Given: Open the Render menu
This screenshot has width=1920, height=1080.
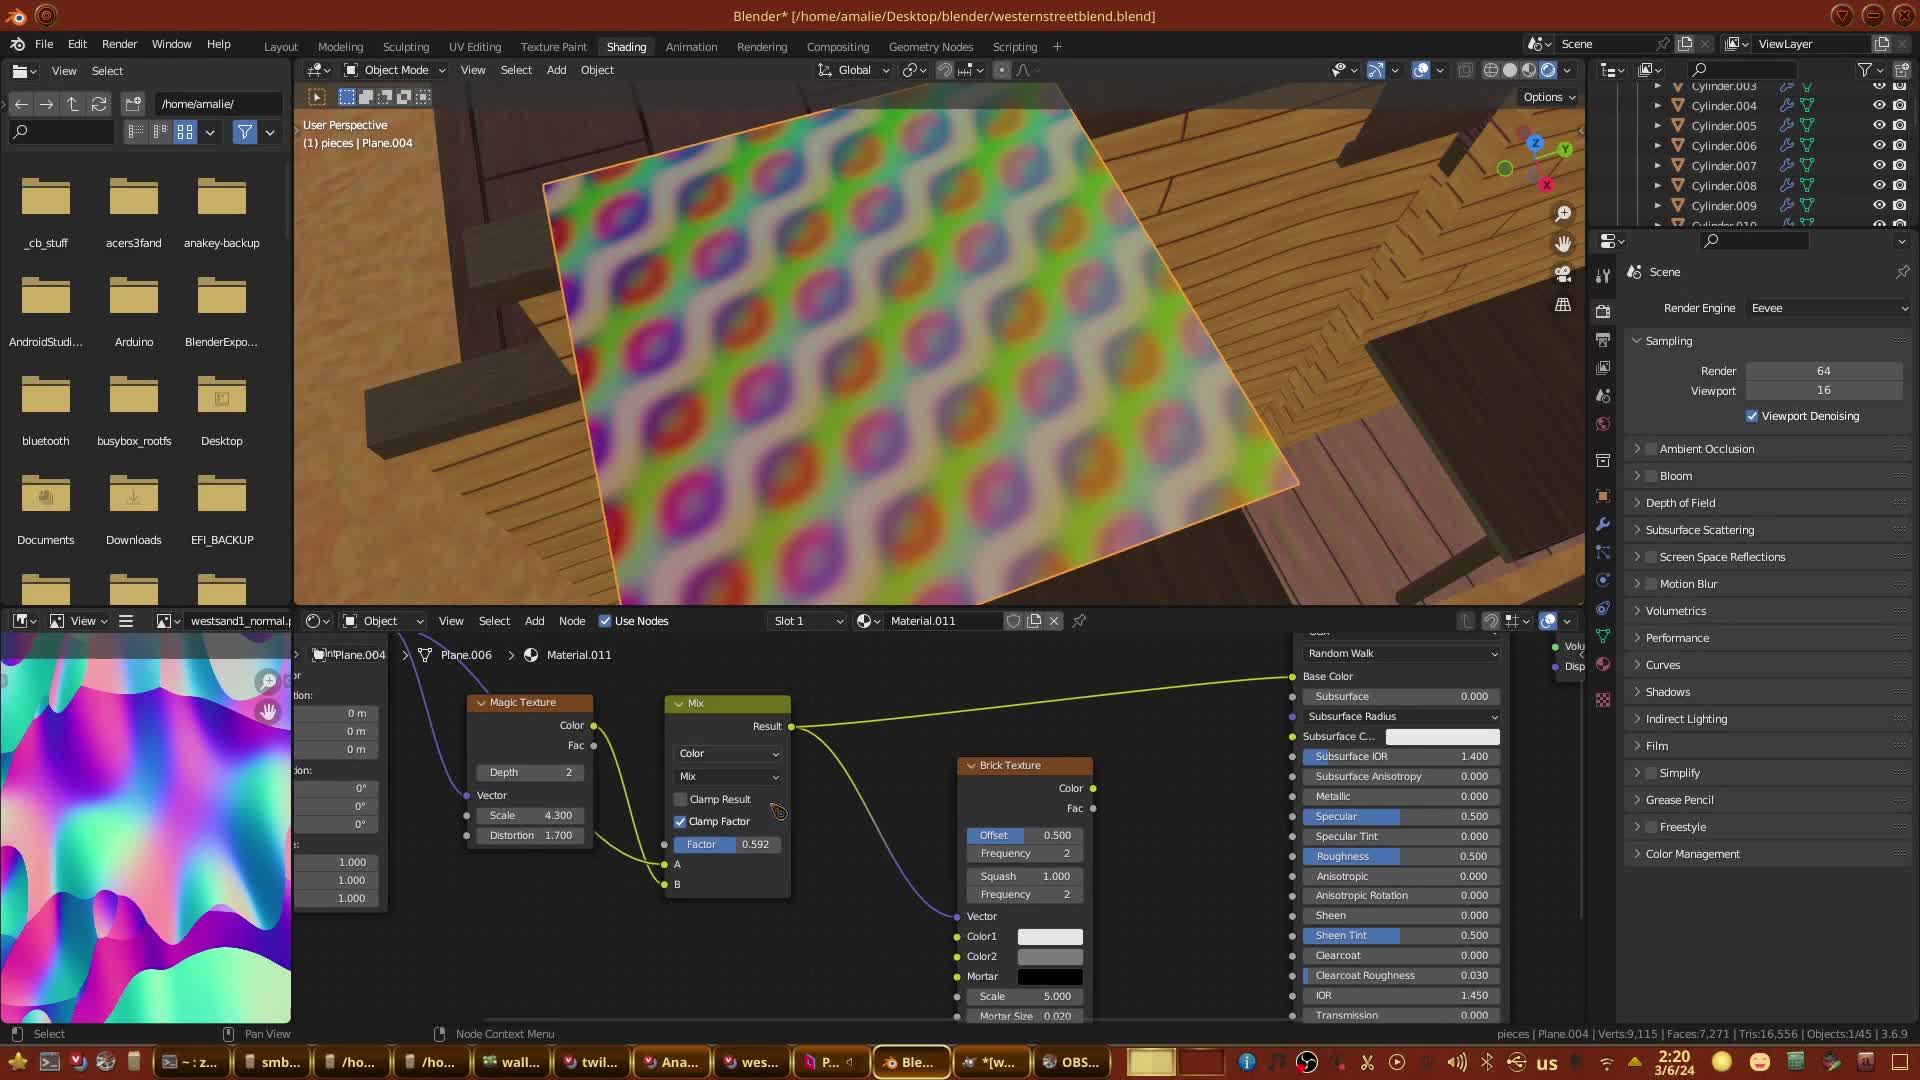Looking at the screenshot, I should coord(119,44).
